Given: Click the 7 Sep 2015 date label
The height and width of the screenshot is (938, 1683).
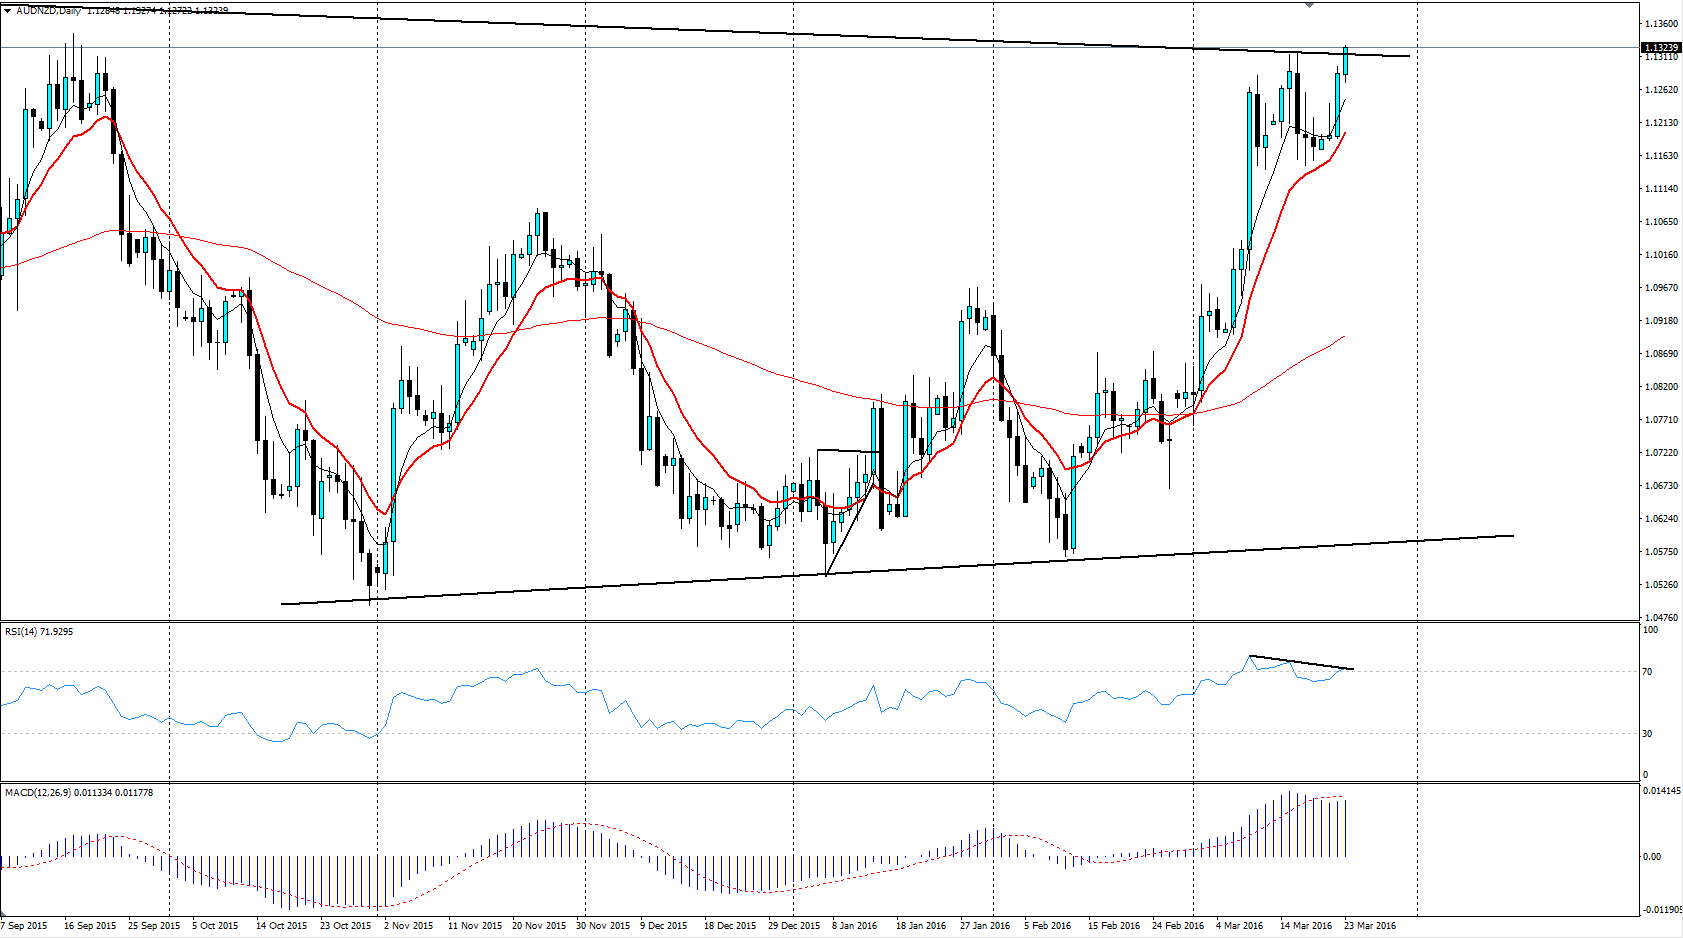Looking at the screenshot, I should coord(25,926).
